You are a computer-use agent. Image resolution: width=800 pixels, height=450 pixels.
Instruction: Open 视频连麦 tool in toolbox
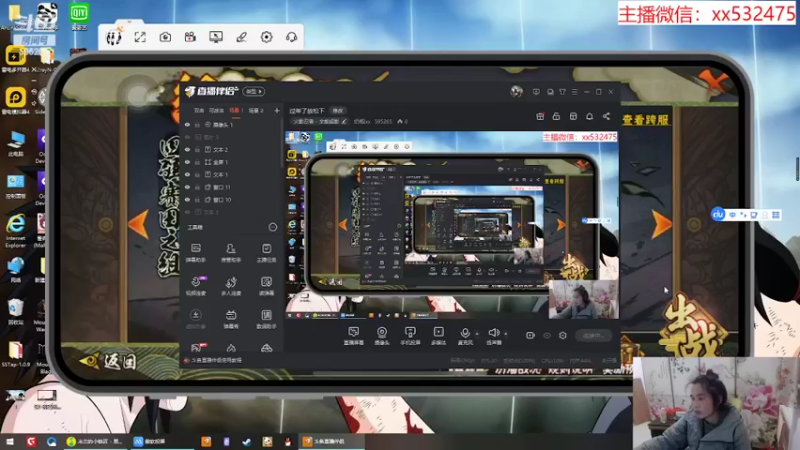pos(196,286)
